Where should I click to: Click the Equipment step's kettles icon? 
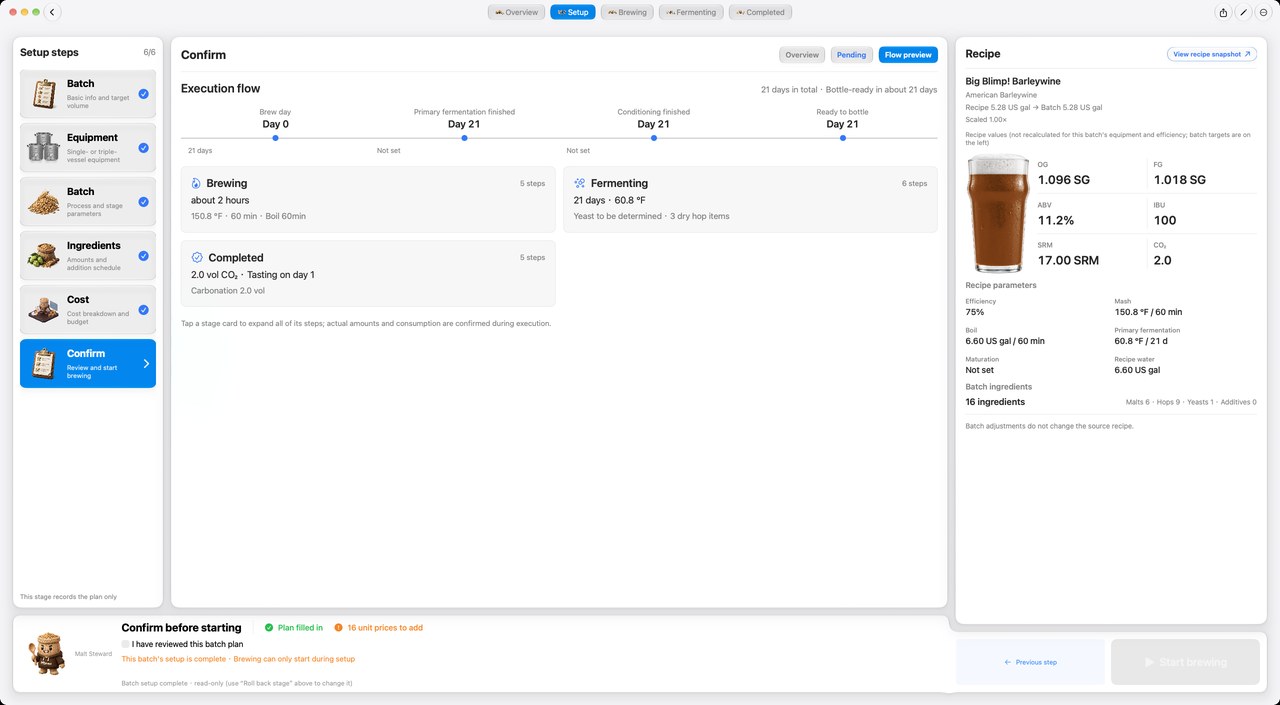tap(43, 148)
